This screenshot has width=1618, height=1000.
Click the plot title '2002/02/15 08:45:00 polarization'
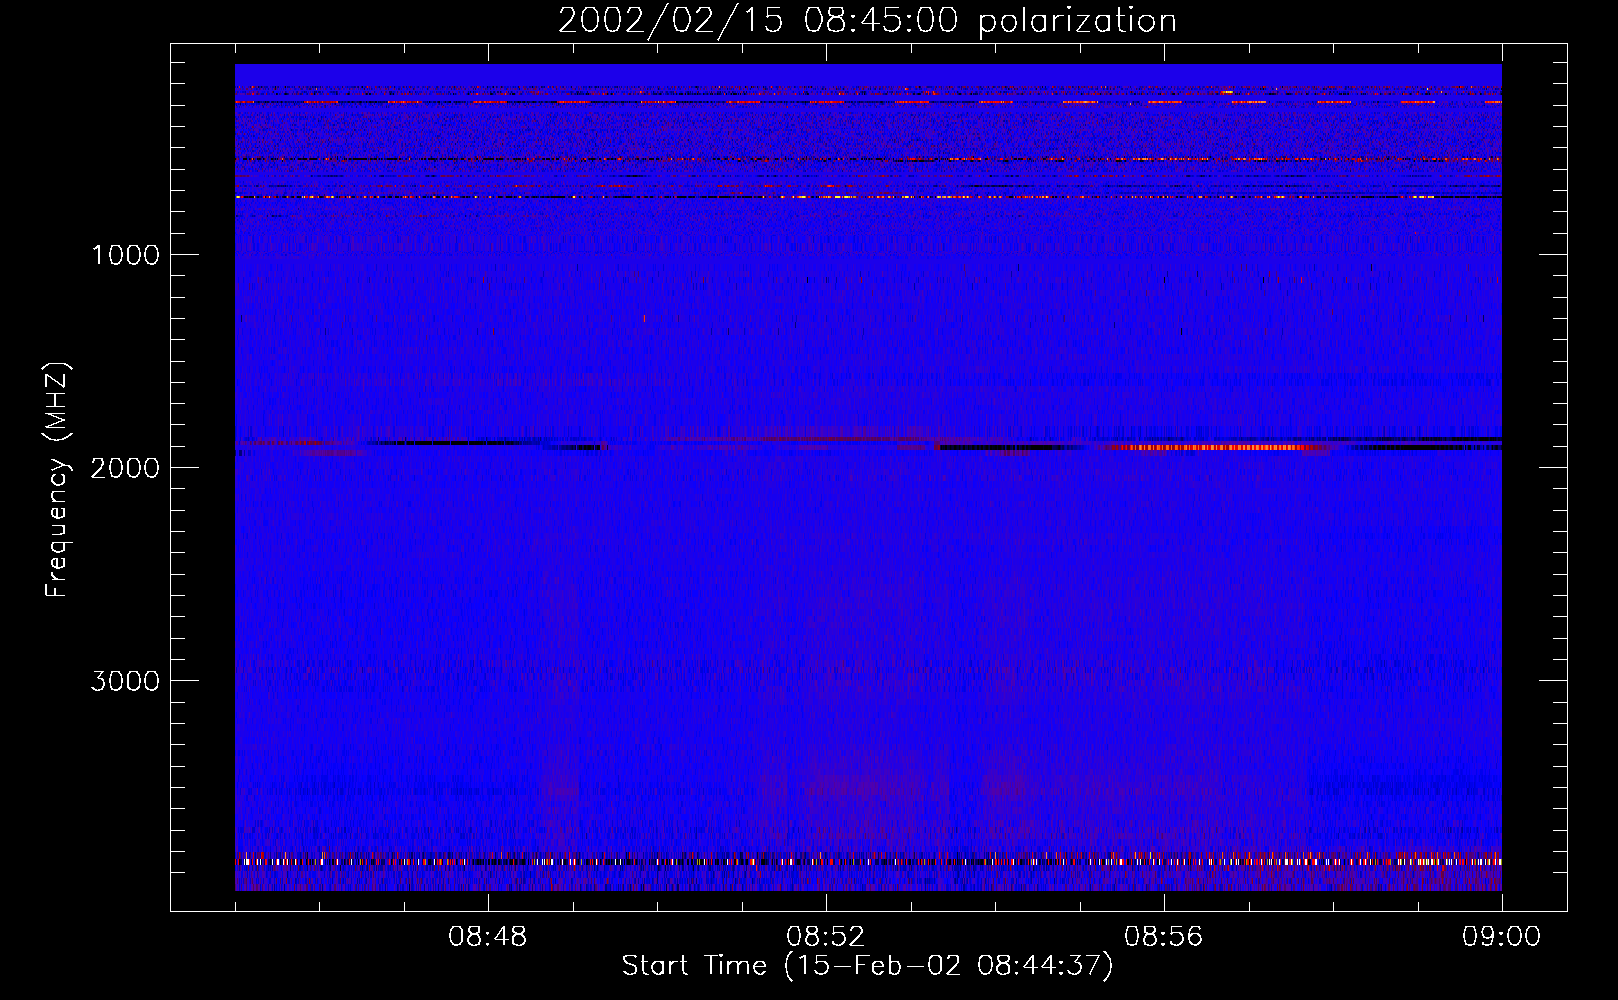[867, 21]
